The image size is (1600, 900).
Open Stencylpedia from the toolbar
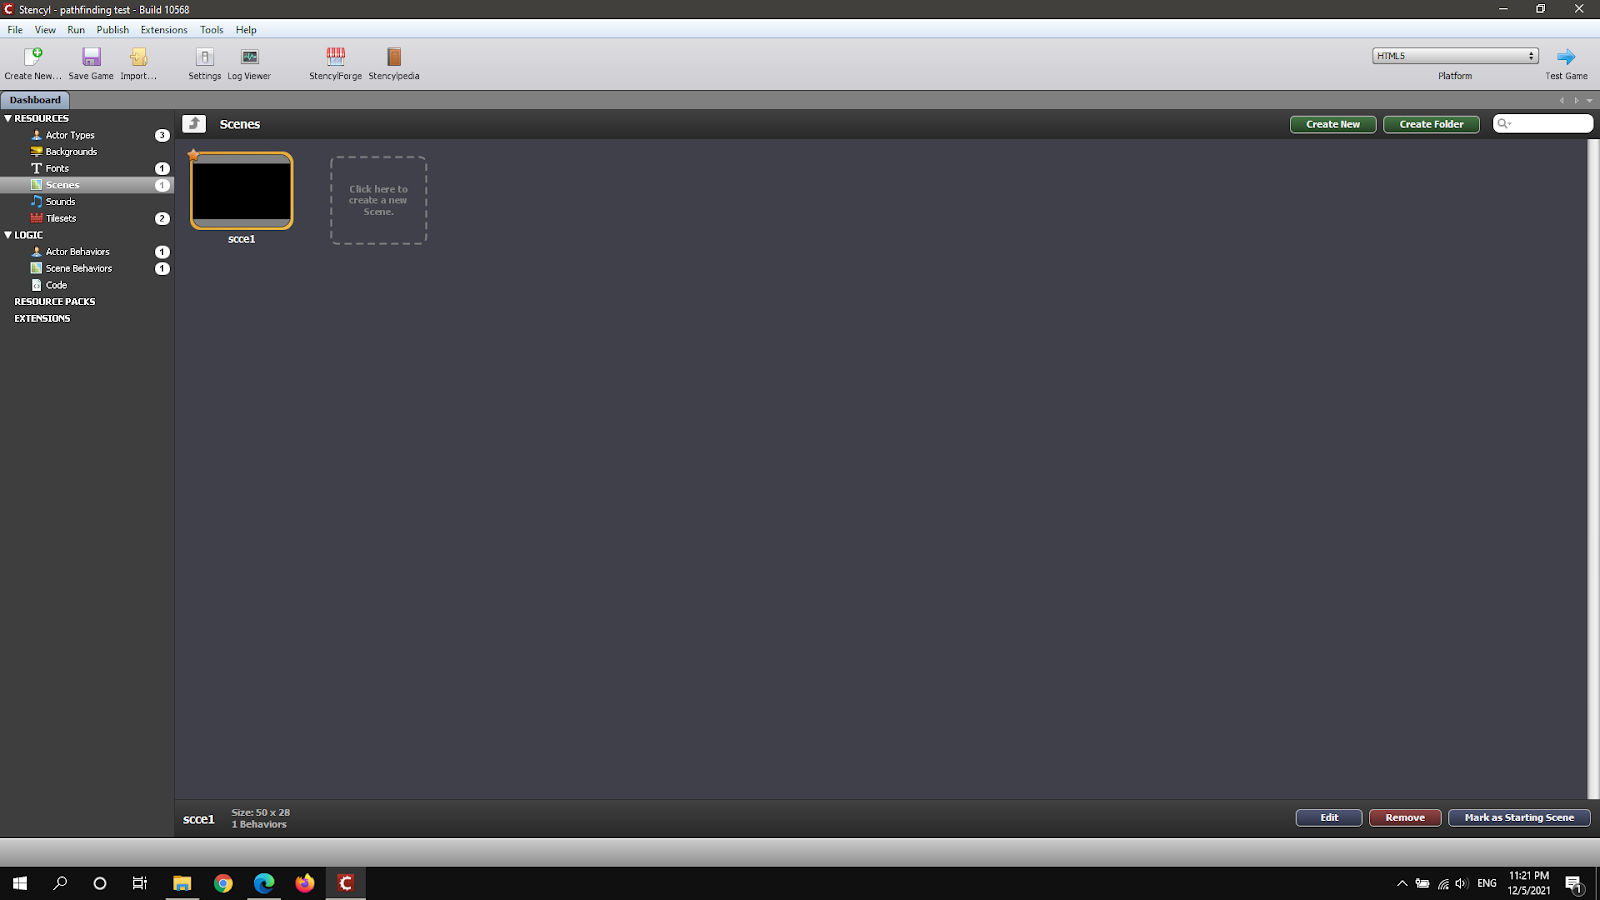point(394,57)
